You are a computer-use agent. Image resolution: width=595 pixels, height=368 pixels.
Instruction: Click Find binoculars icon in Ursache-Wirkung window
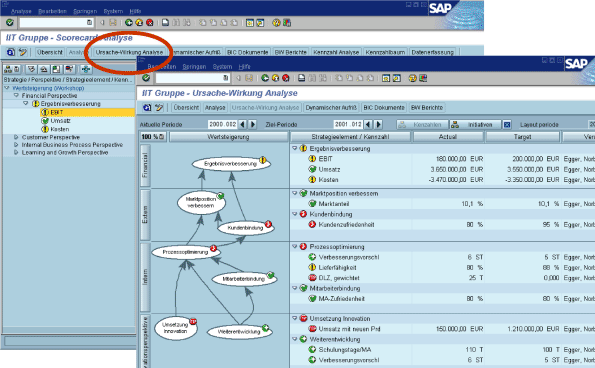(x=312, y=78)
